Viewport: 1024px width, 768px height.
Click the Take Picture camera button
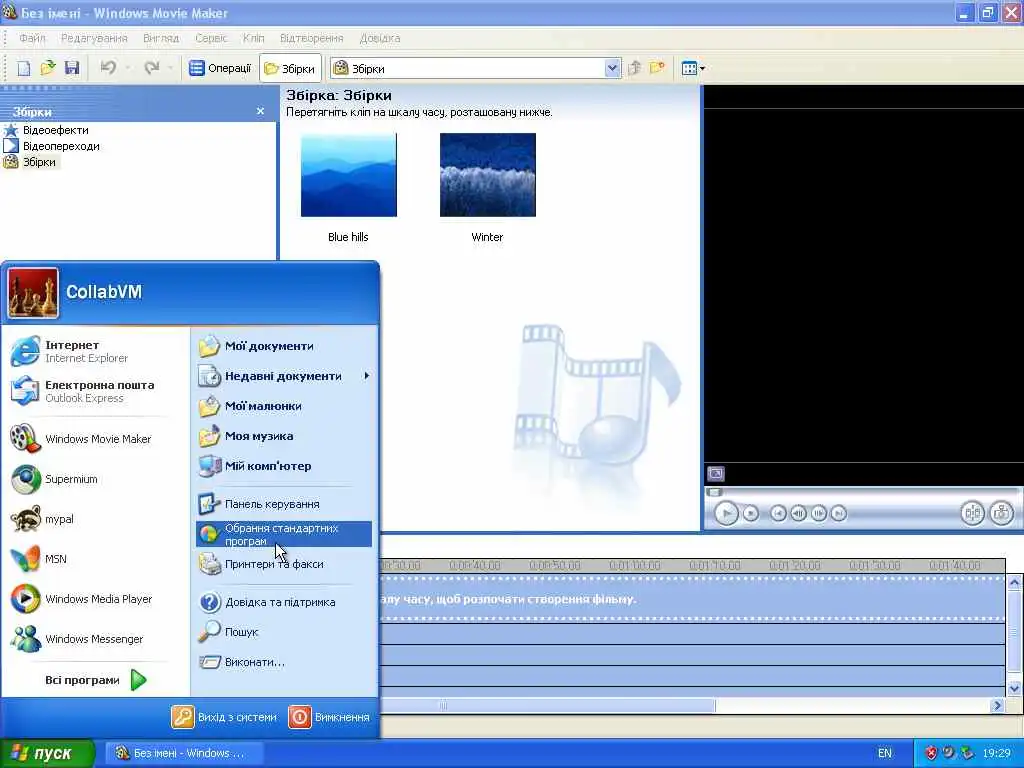1001,513
